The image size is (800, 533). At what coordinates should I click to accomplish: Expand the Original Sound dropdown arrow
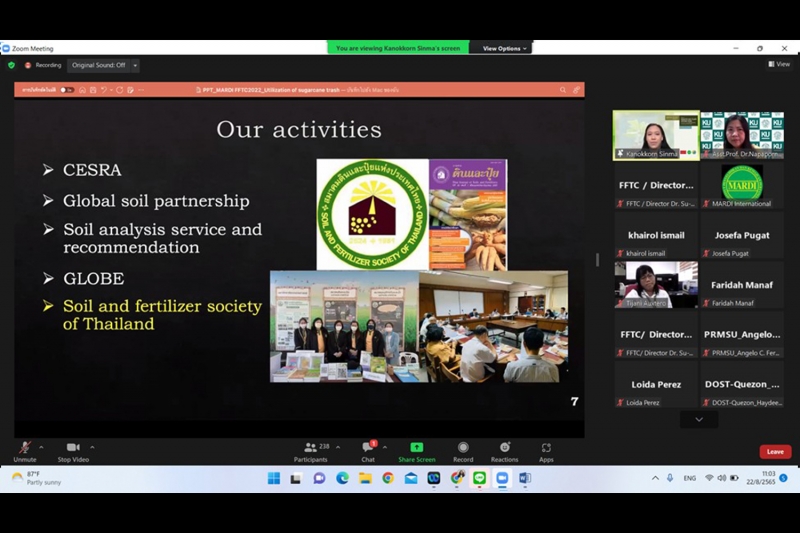tap(135, 65)
